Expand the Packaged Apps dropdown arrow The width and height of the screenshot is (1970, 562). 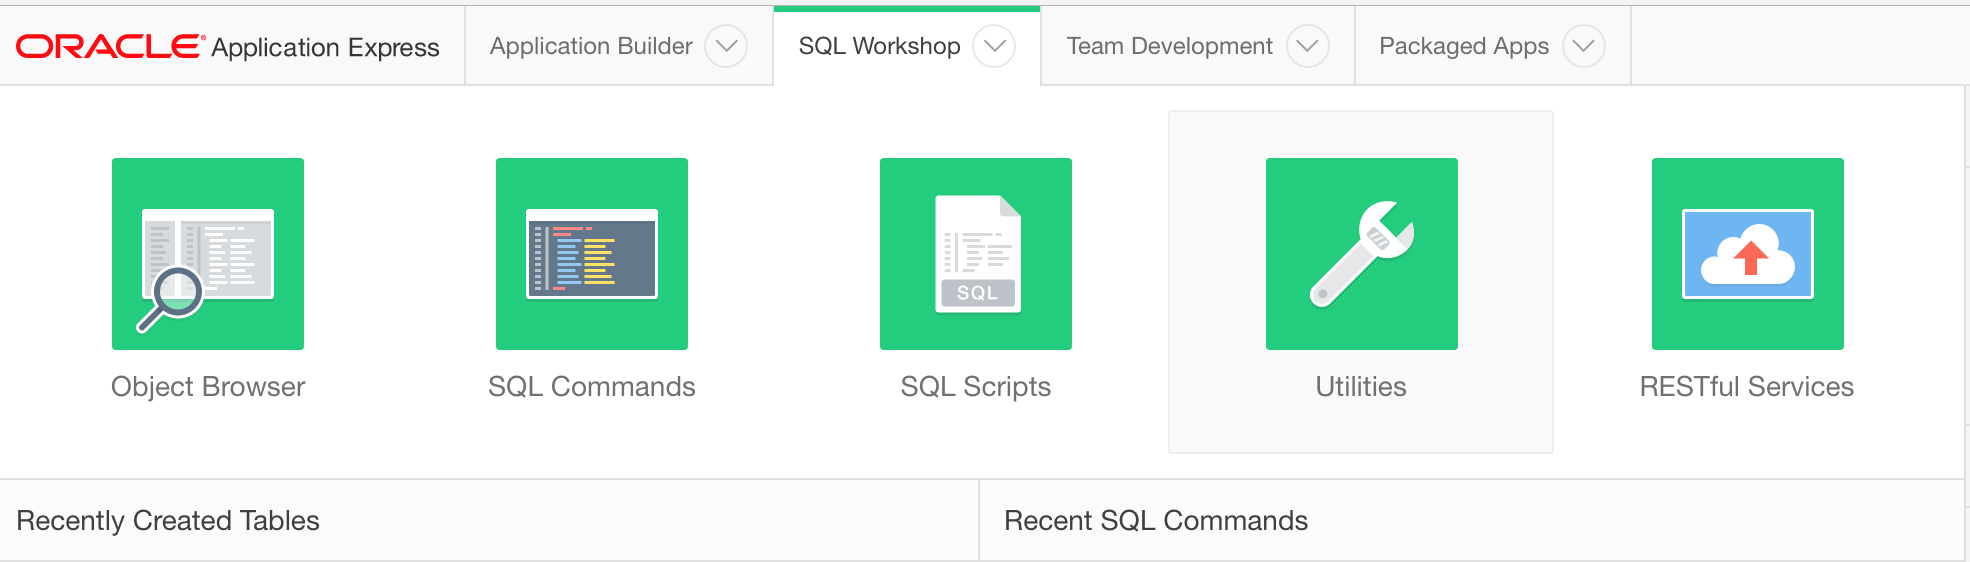(1584, 46)
